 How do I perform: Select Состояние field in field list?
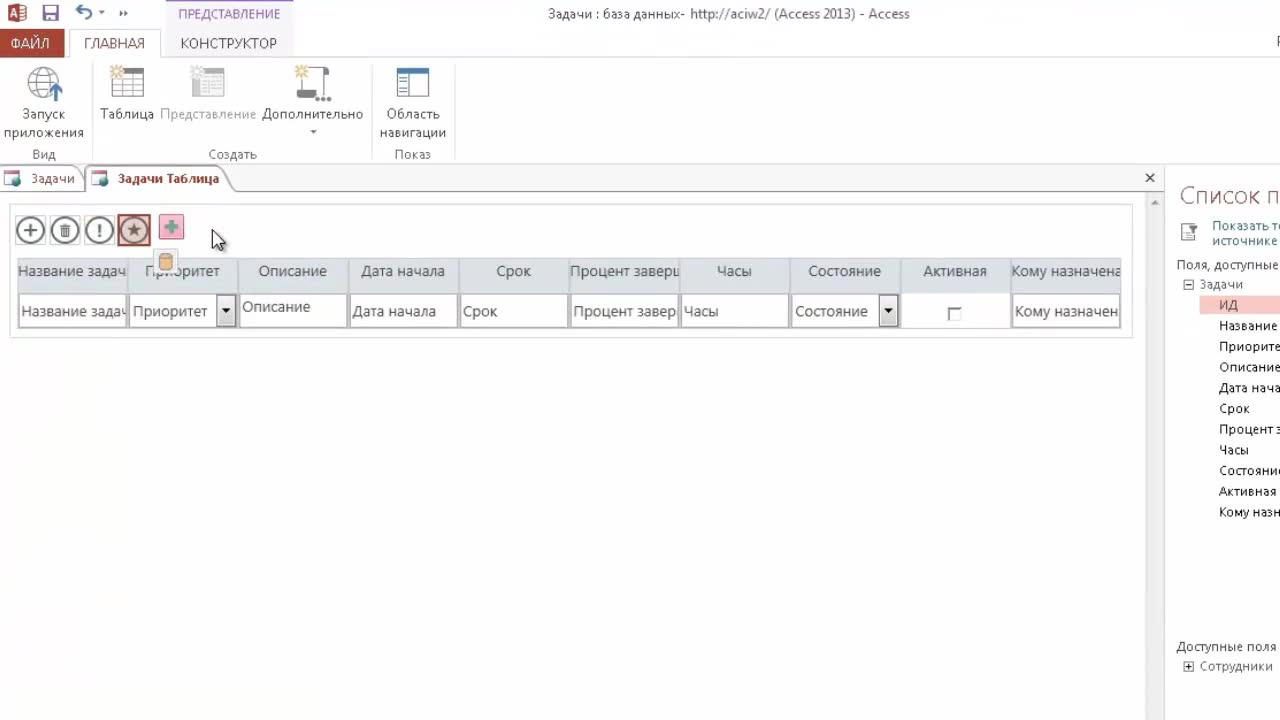tap(1249, 471)
